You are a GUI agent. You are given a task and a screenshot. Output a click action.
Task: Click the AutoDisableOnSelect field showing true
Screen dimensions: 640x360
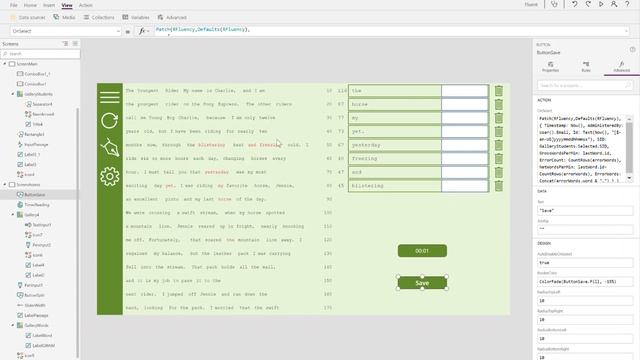tap(585, 262)
